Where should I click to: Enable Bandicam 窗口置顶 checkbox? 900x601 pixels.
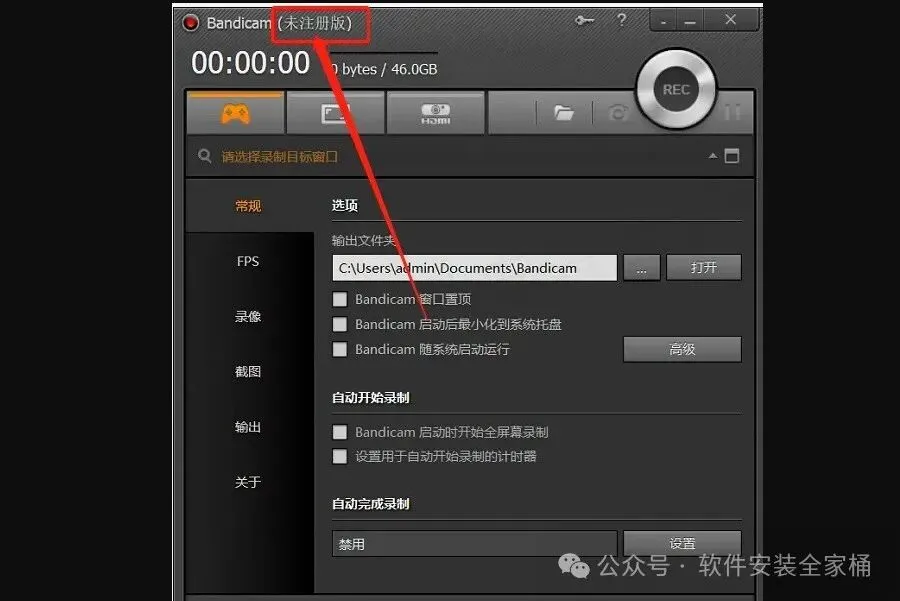(340, 299)
